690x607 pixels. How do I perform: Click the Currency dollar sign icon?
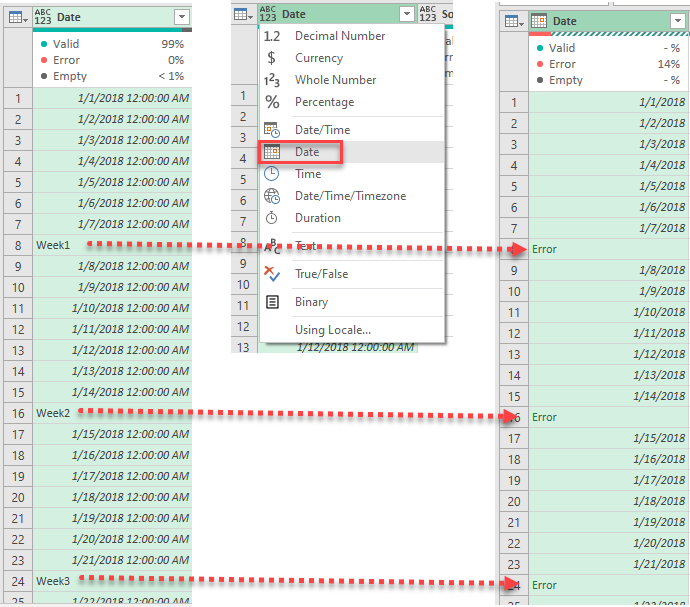pyautogui.click(x=271, y=58)
